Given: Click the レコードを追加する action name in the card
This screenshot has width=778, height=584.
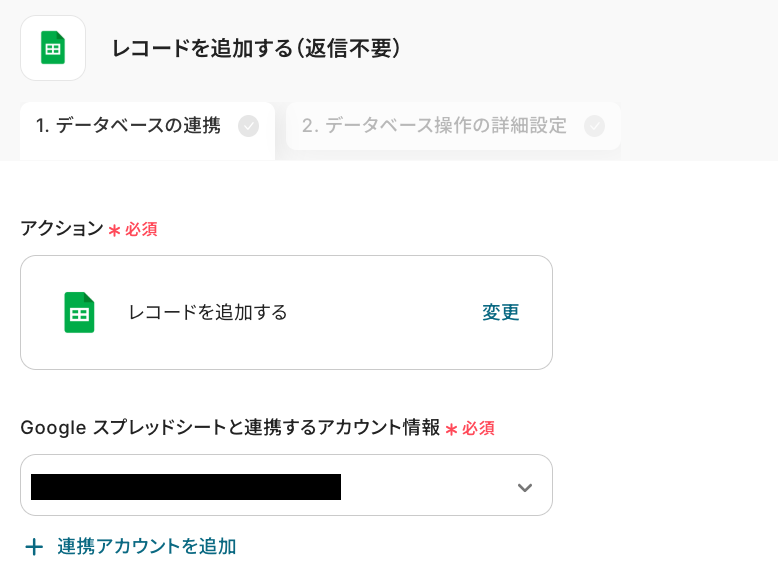Looking at the screenshot, I should click(208, 312).
